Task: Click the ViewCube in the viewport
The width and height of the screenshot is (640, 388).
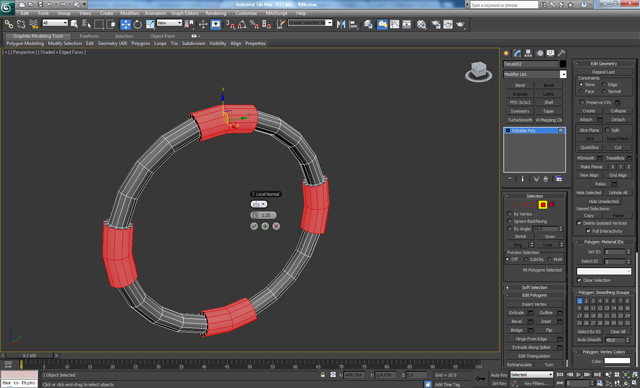Action: coord(478,71)
